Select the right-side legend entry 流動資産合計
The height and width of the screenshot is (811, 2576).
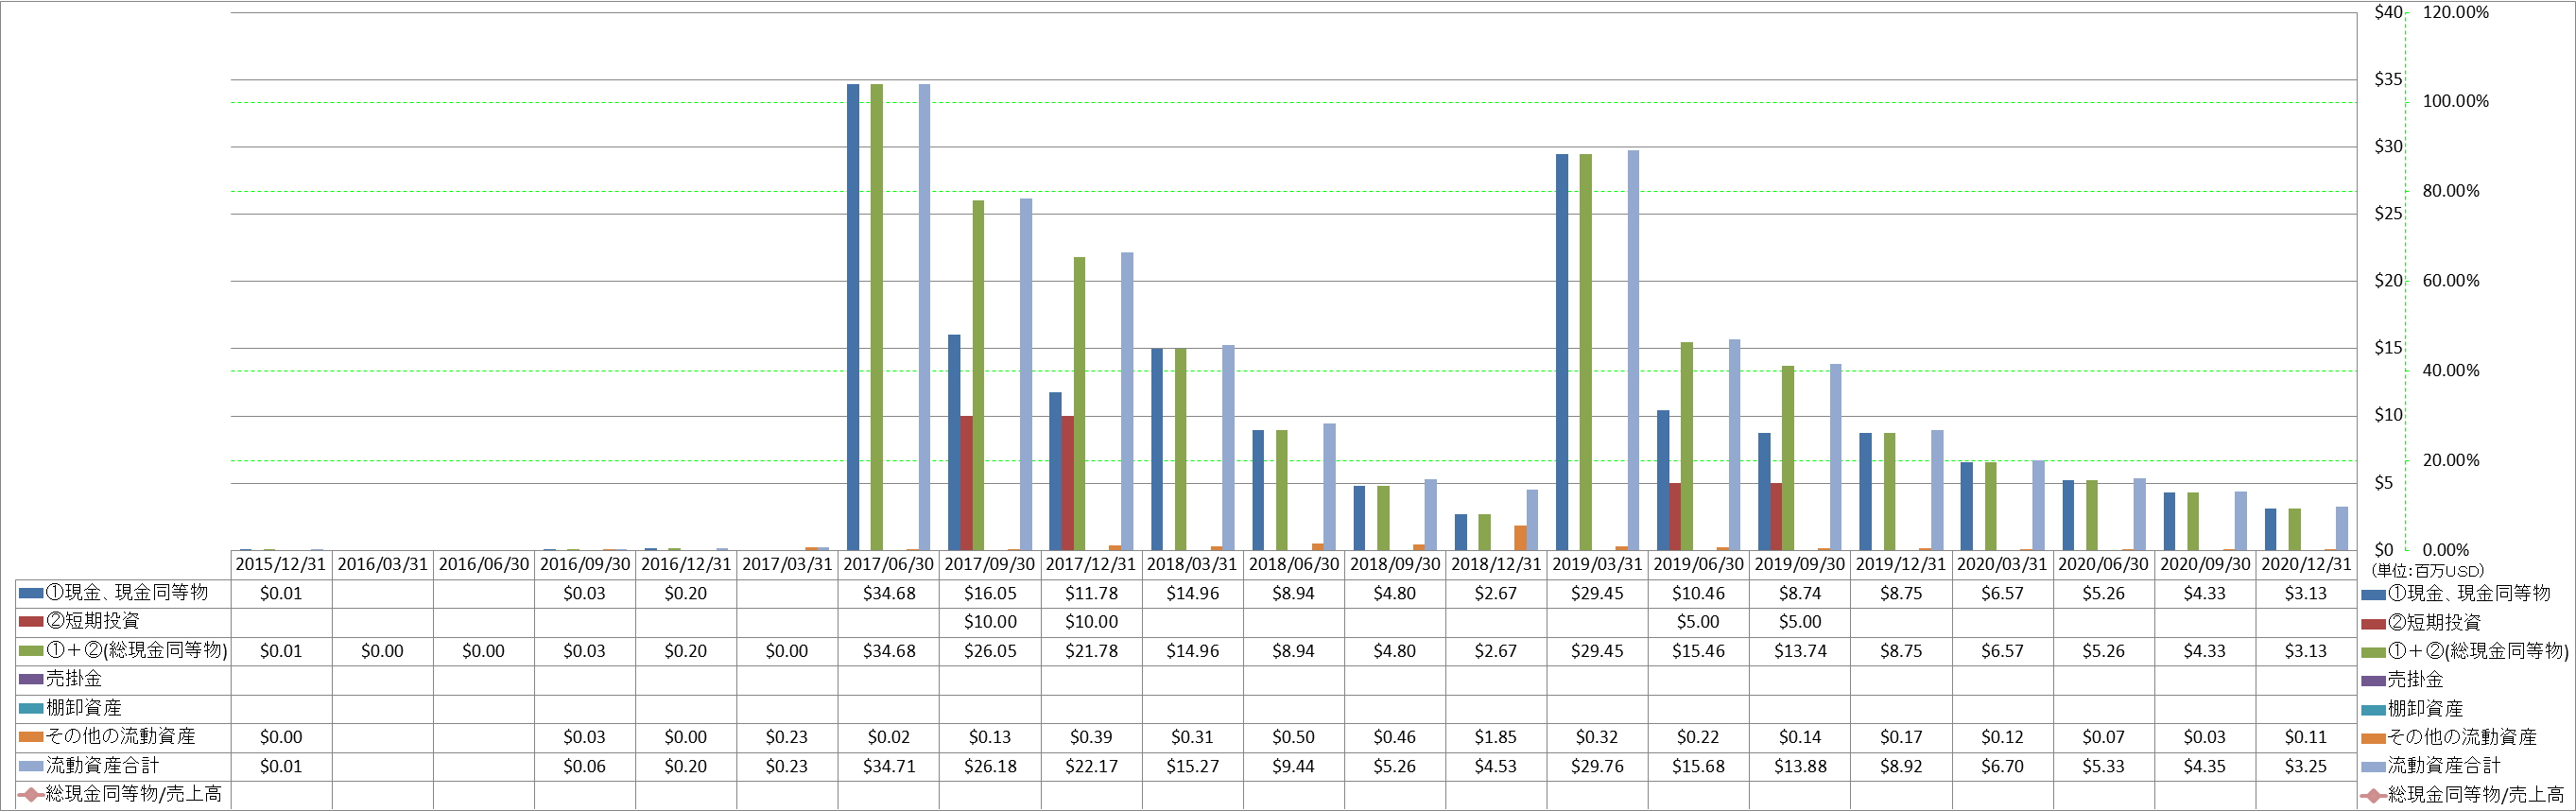click(x=2431, y=766)
